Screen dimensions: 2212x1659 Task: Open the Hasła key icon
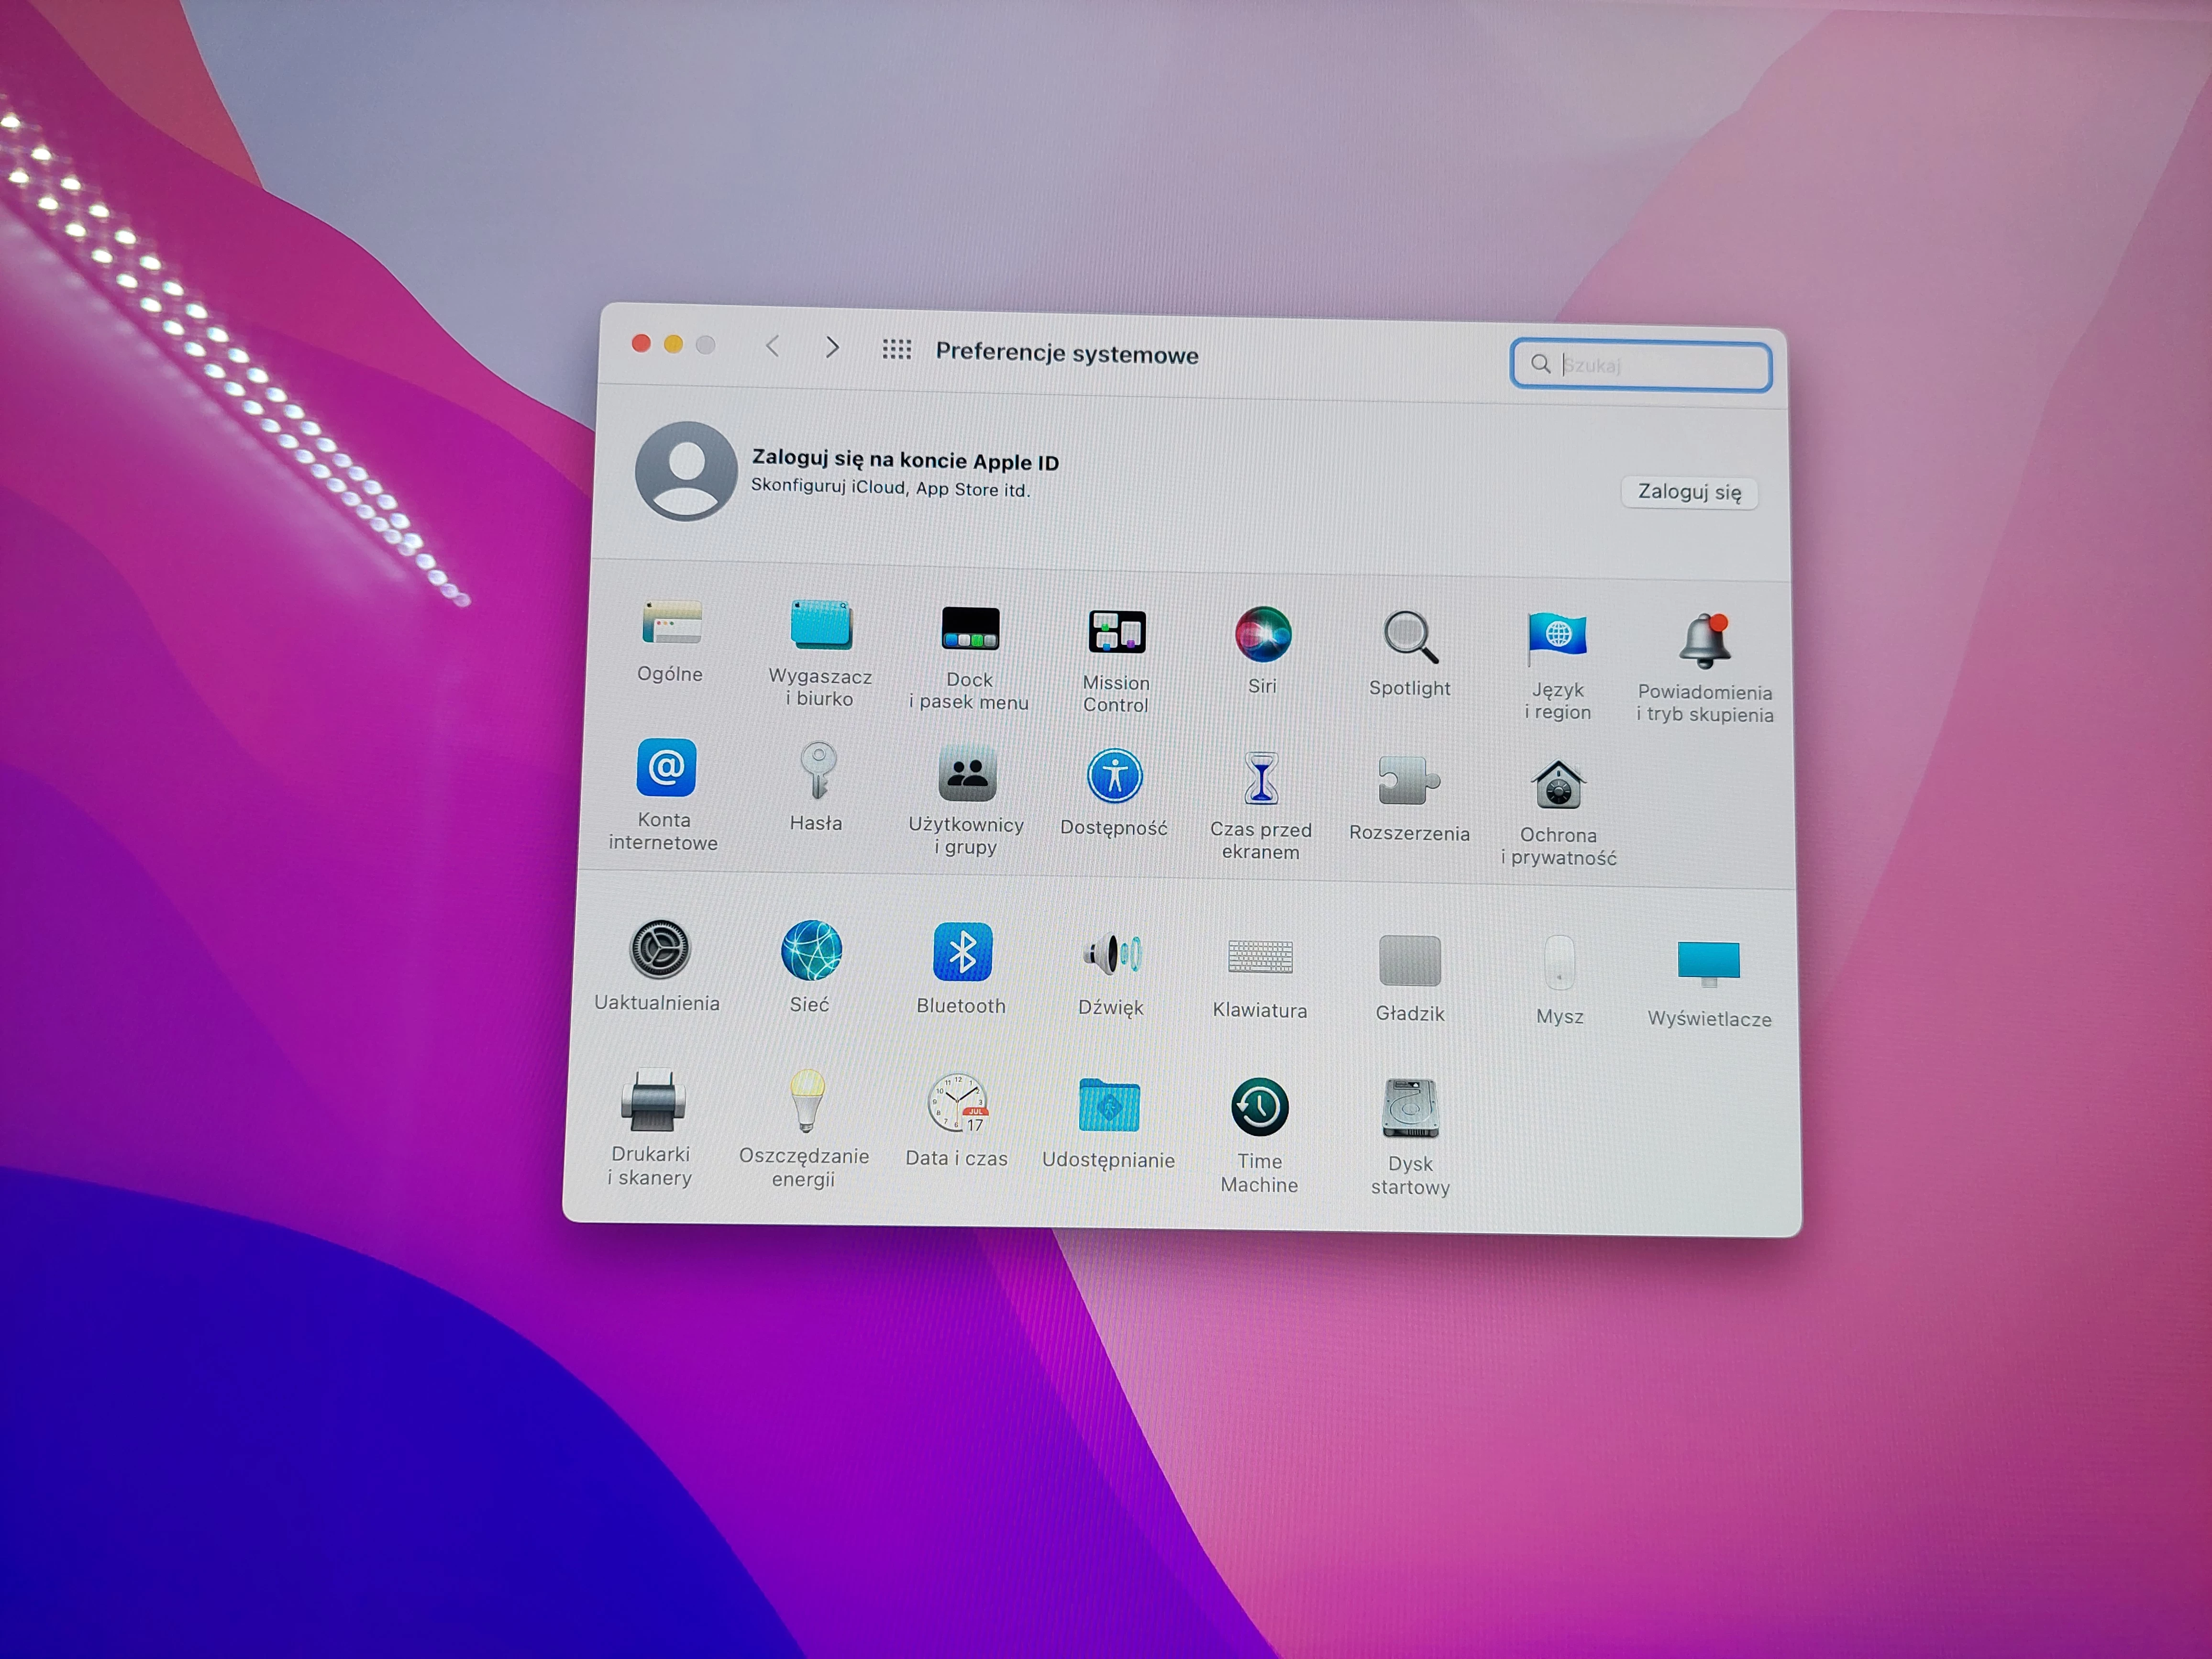tap(818, 770)
